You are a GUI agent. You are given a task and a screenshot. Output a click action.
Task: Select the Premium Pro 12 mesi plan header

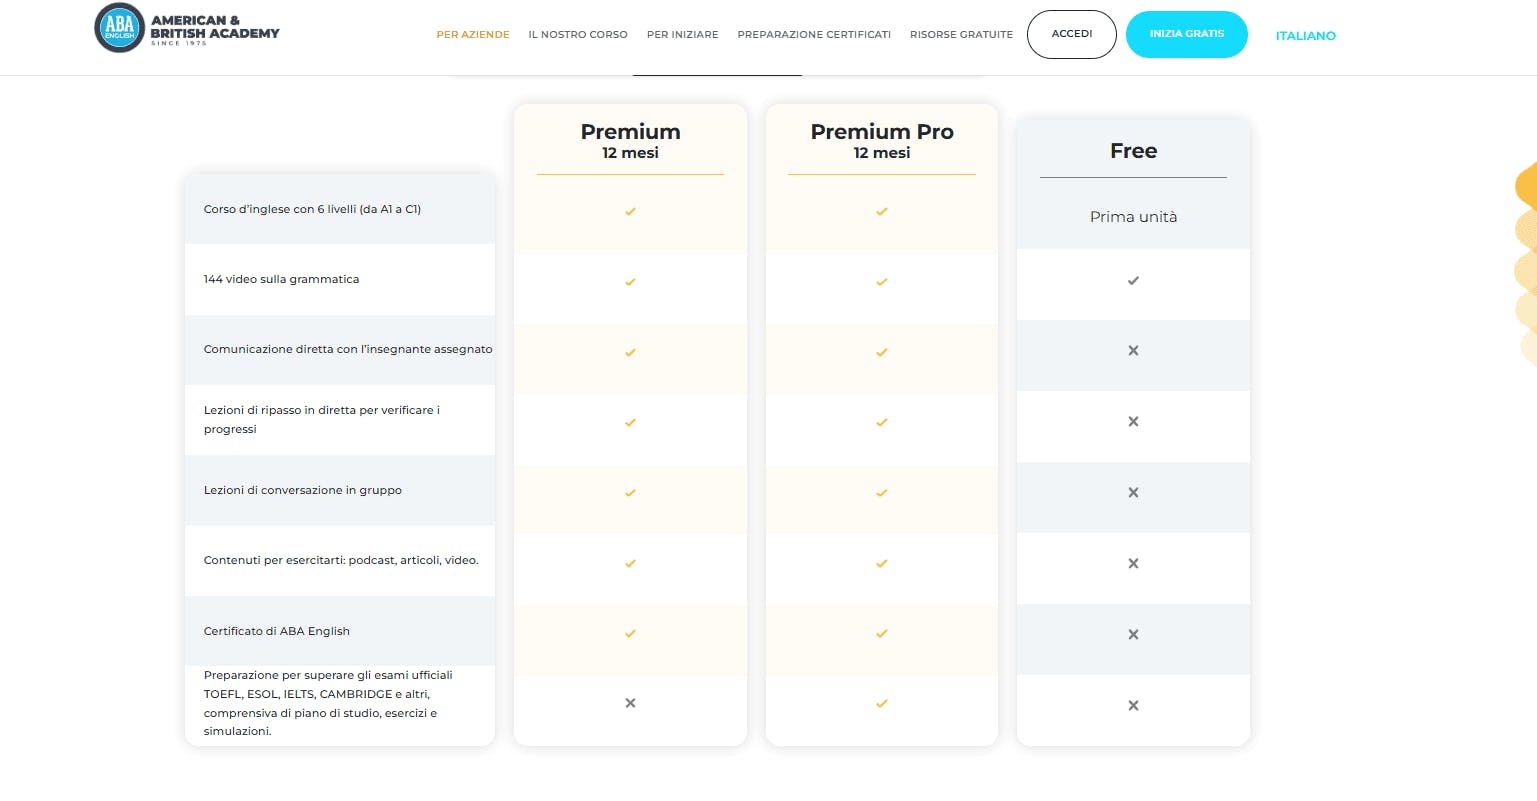(x=881, y=141)
